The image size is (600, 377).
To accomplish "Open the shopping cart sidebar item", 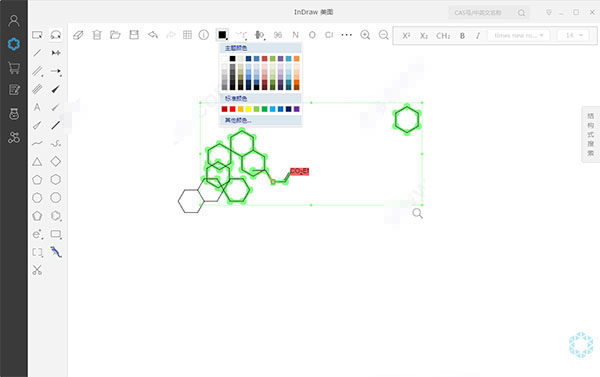I will (14, 68).
